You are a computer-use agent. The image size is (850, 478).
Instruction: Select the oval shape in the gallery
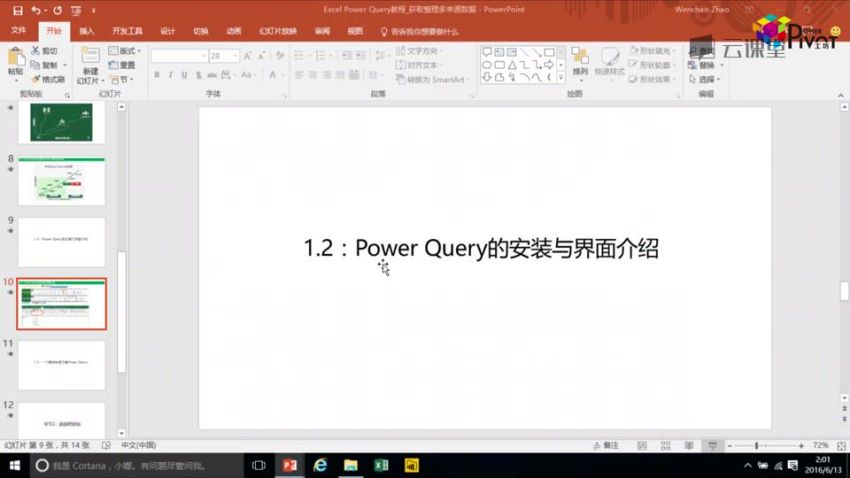(x=487, y=65)
